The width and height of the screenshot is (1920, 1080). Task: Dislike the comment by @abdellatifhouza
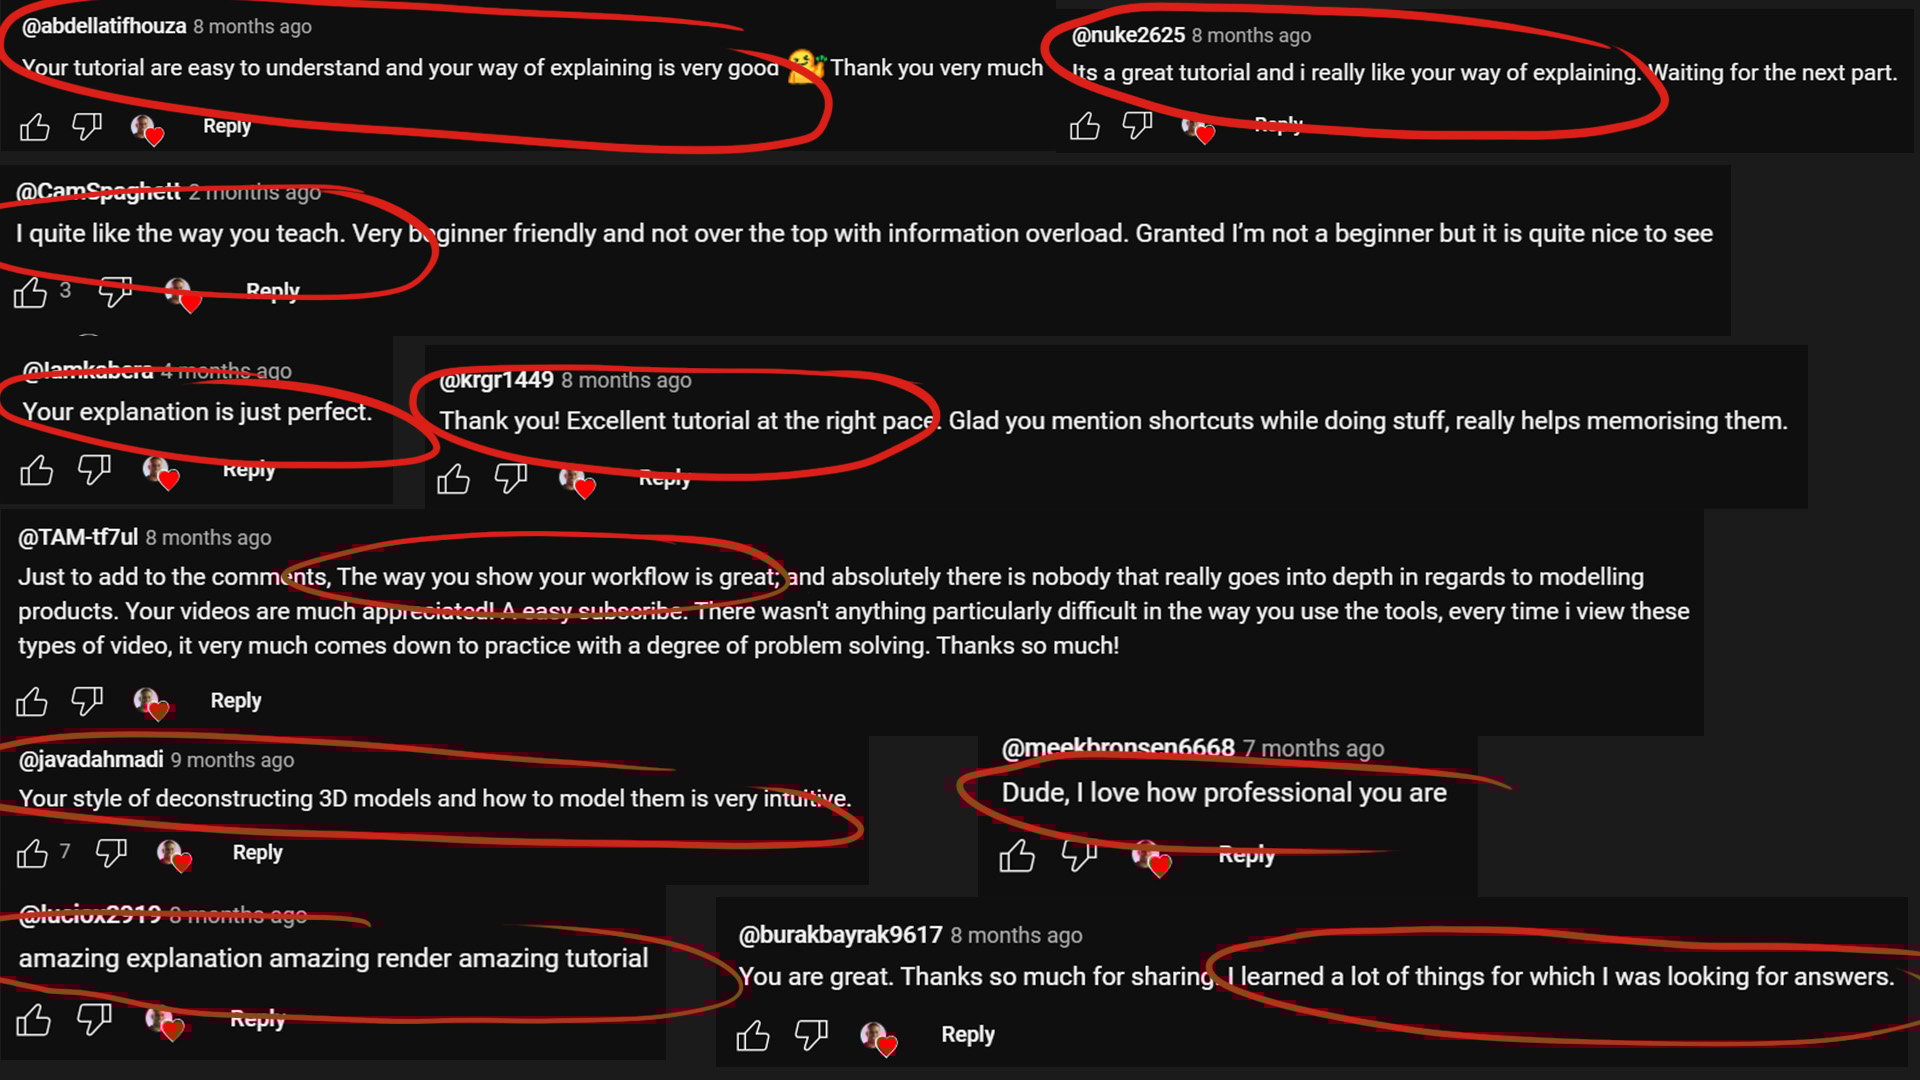pyautogui.click(x=87, y=127)
